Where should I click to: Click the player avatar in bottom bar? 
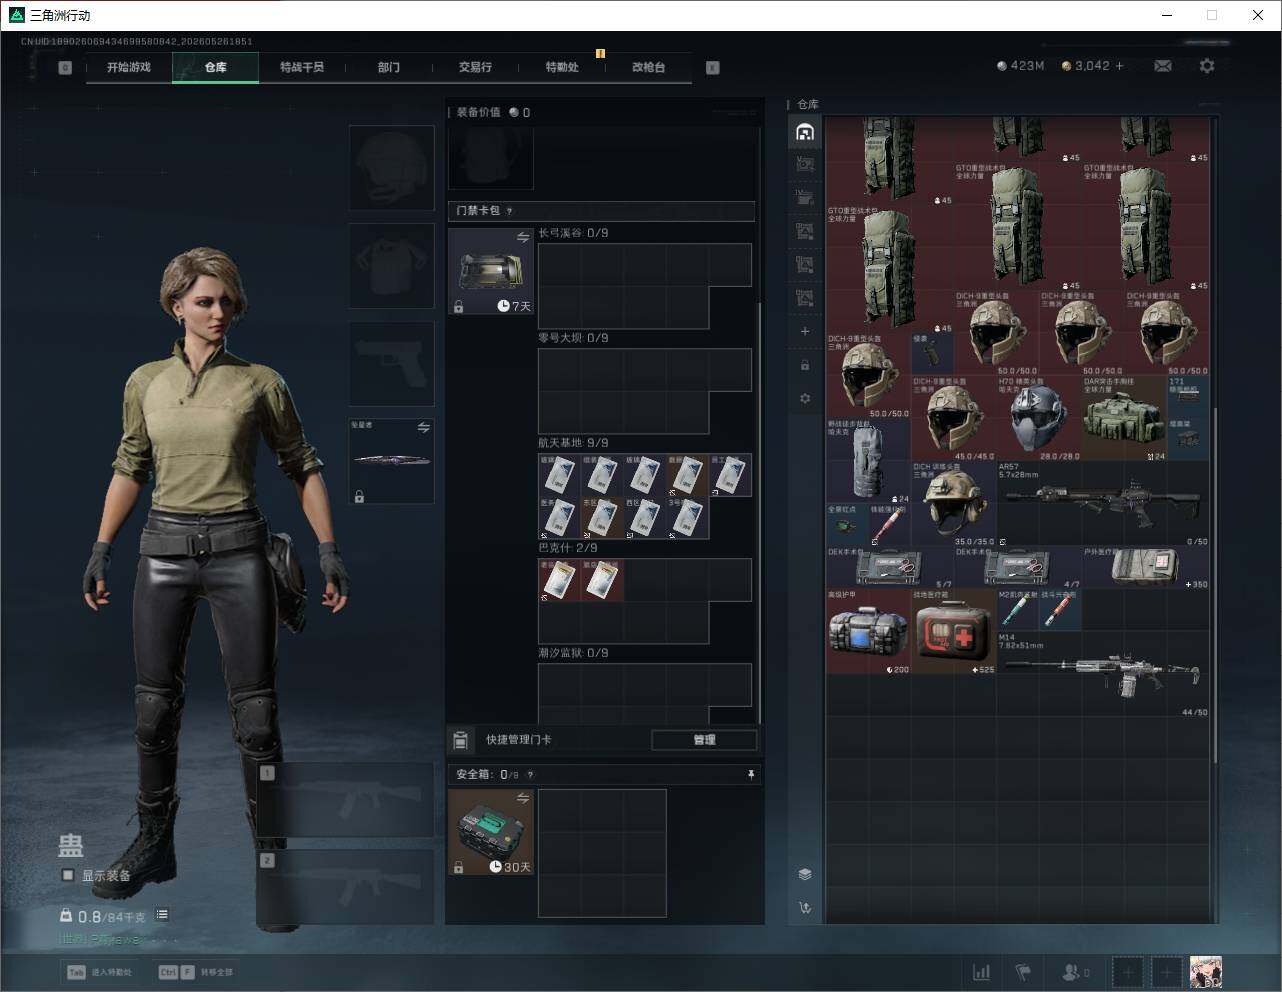[x=1206, y=972]
